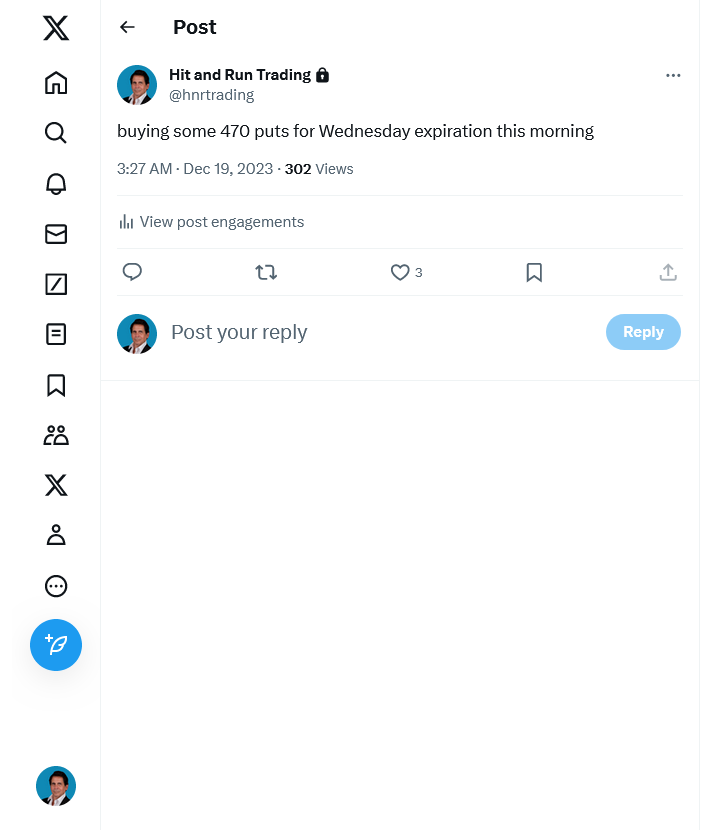724x830 pixels.
Task: Open the Notifications bell icon
Action: [x=56, y=184]
